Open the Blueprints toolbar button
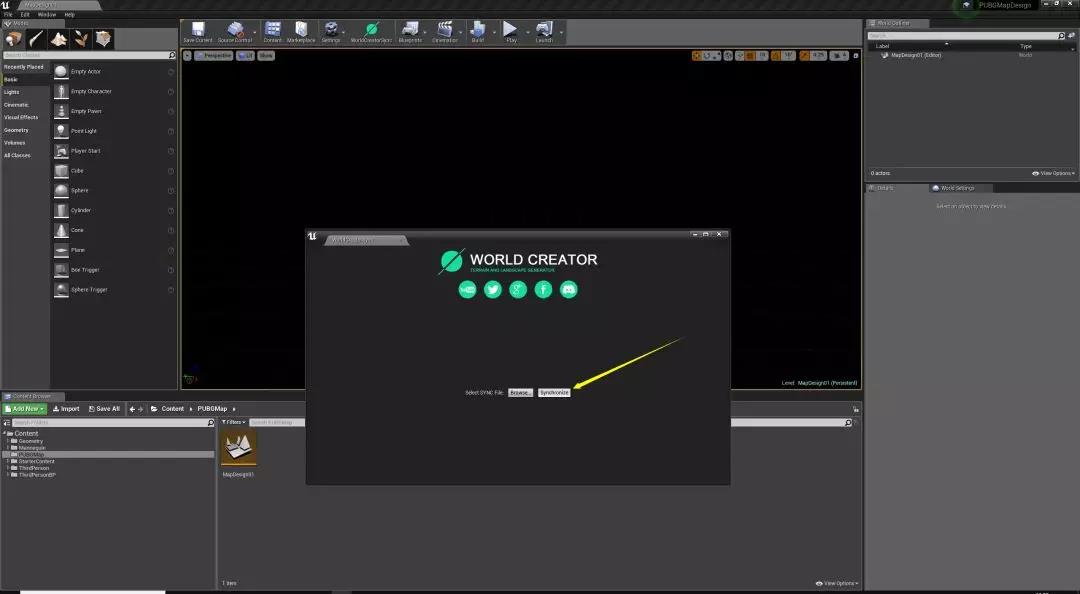This screenshot has height=594, width=1080. click(x=410, y=32)
